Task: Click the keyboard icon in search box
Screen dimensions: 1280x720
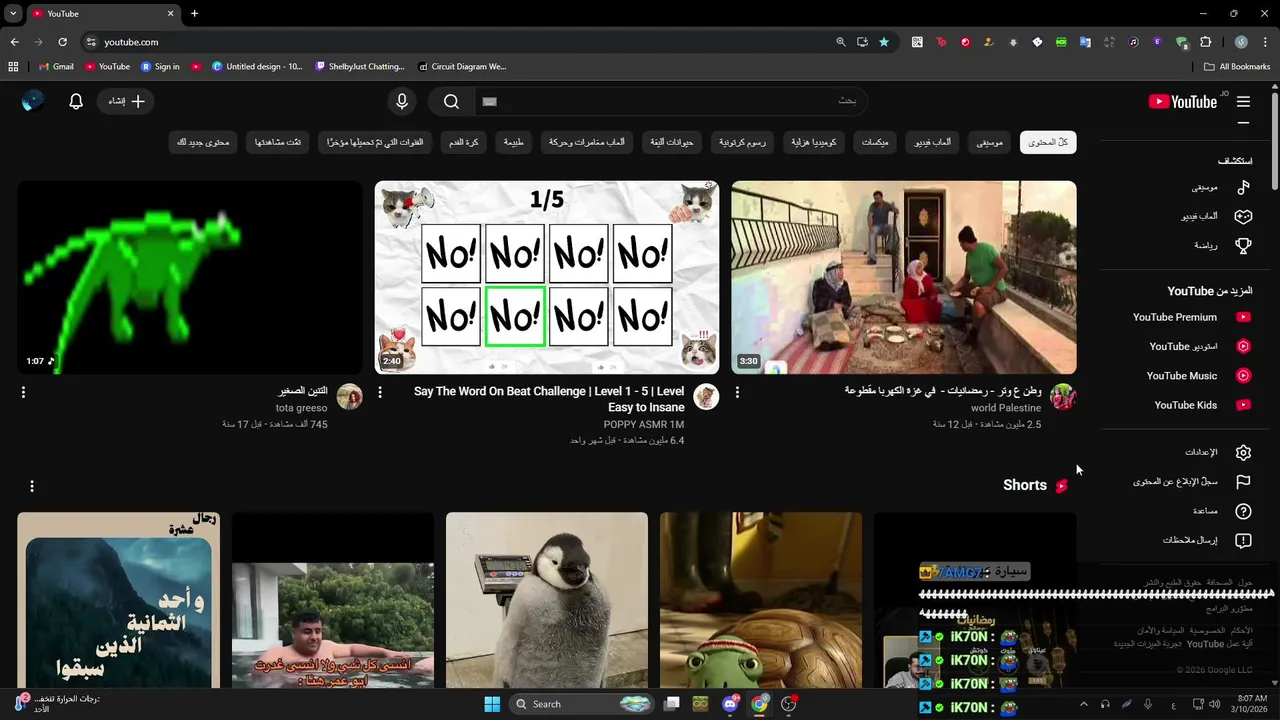Action: tap(489, 101)
